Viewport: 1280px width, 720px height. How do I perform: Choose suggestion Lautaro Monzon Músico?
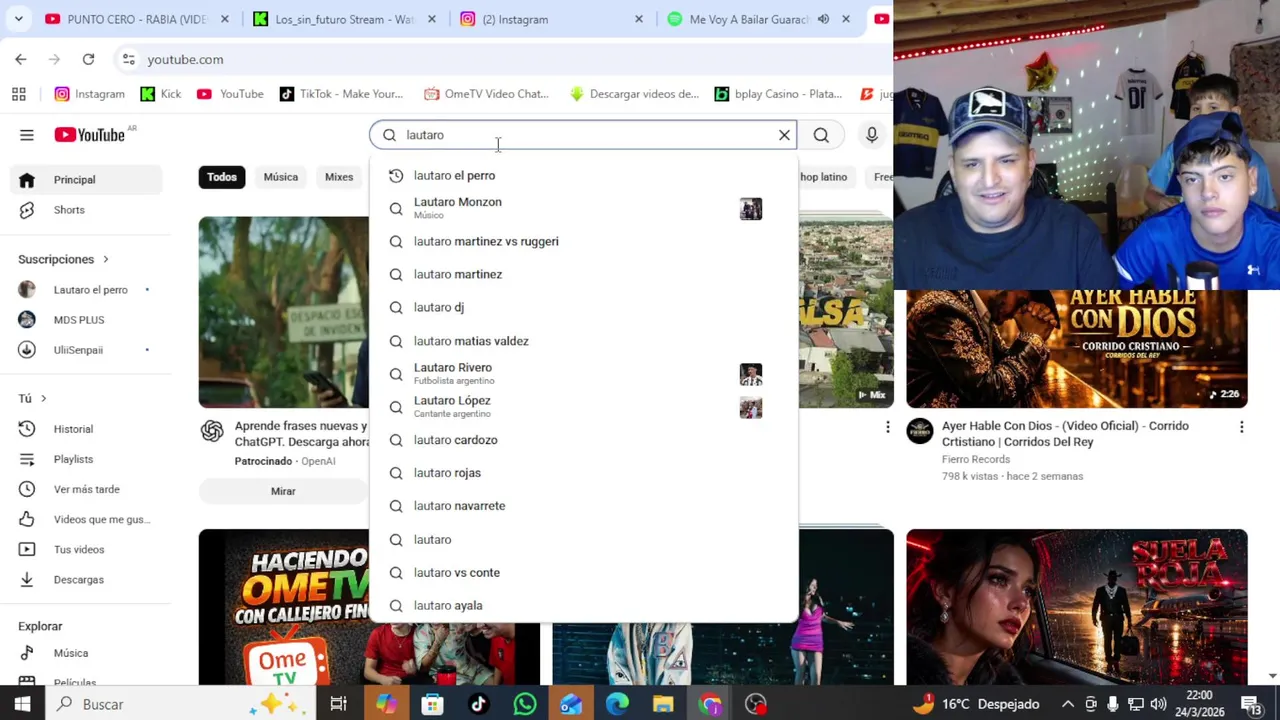tap(584, 208)
